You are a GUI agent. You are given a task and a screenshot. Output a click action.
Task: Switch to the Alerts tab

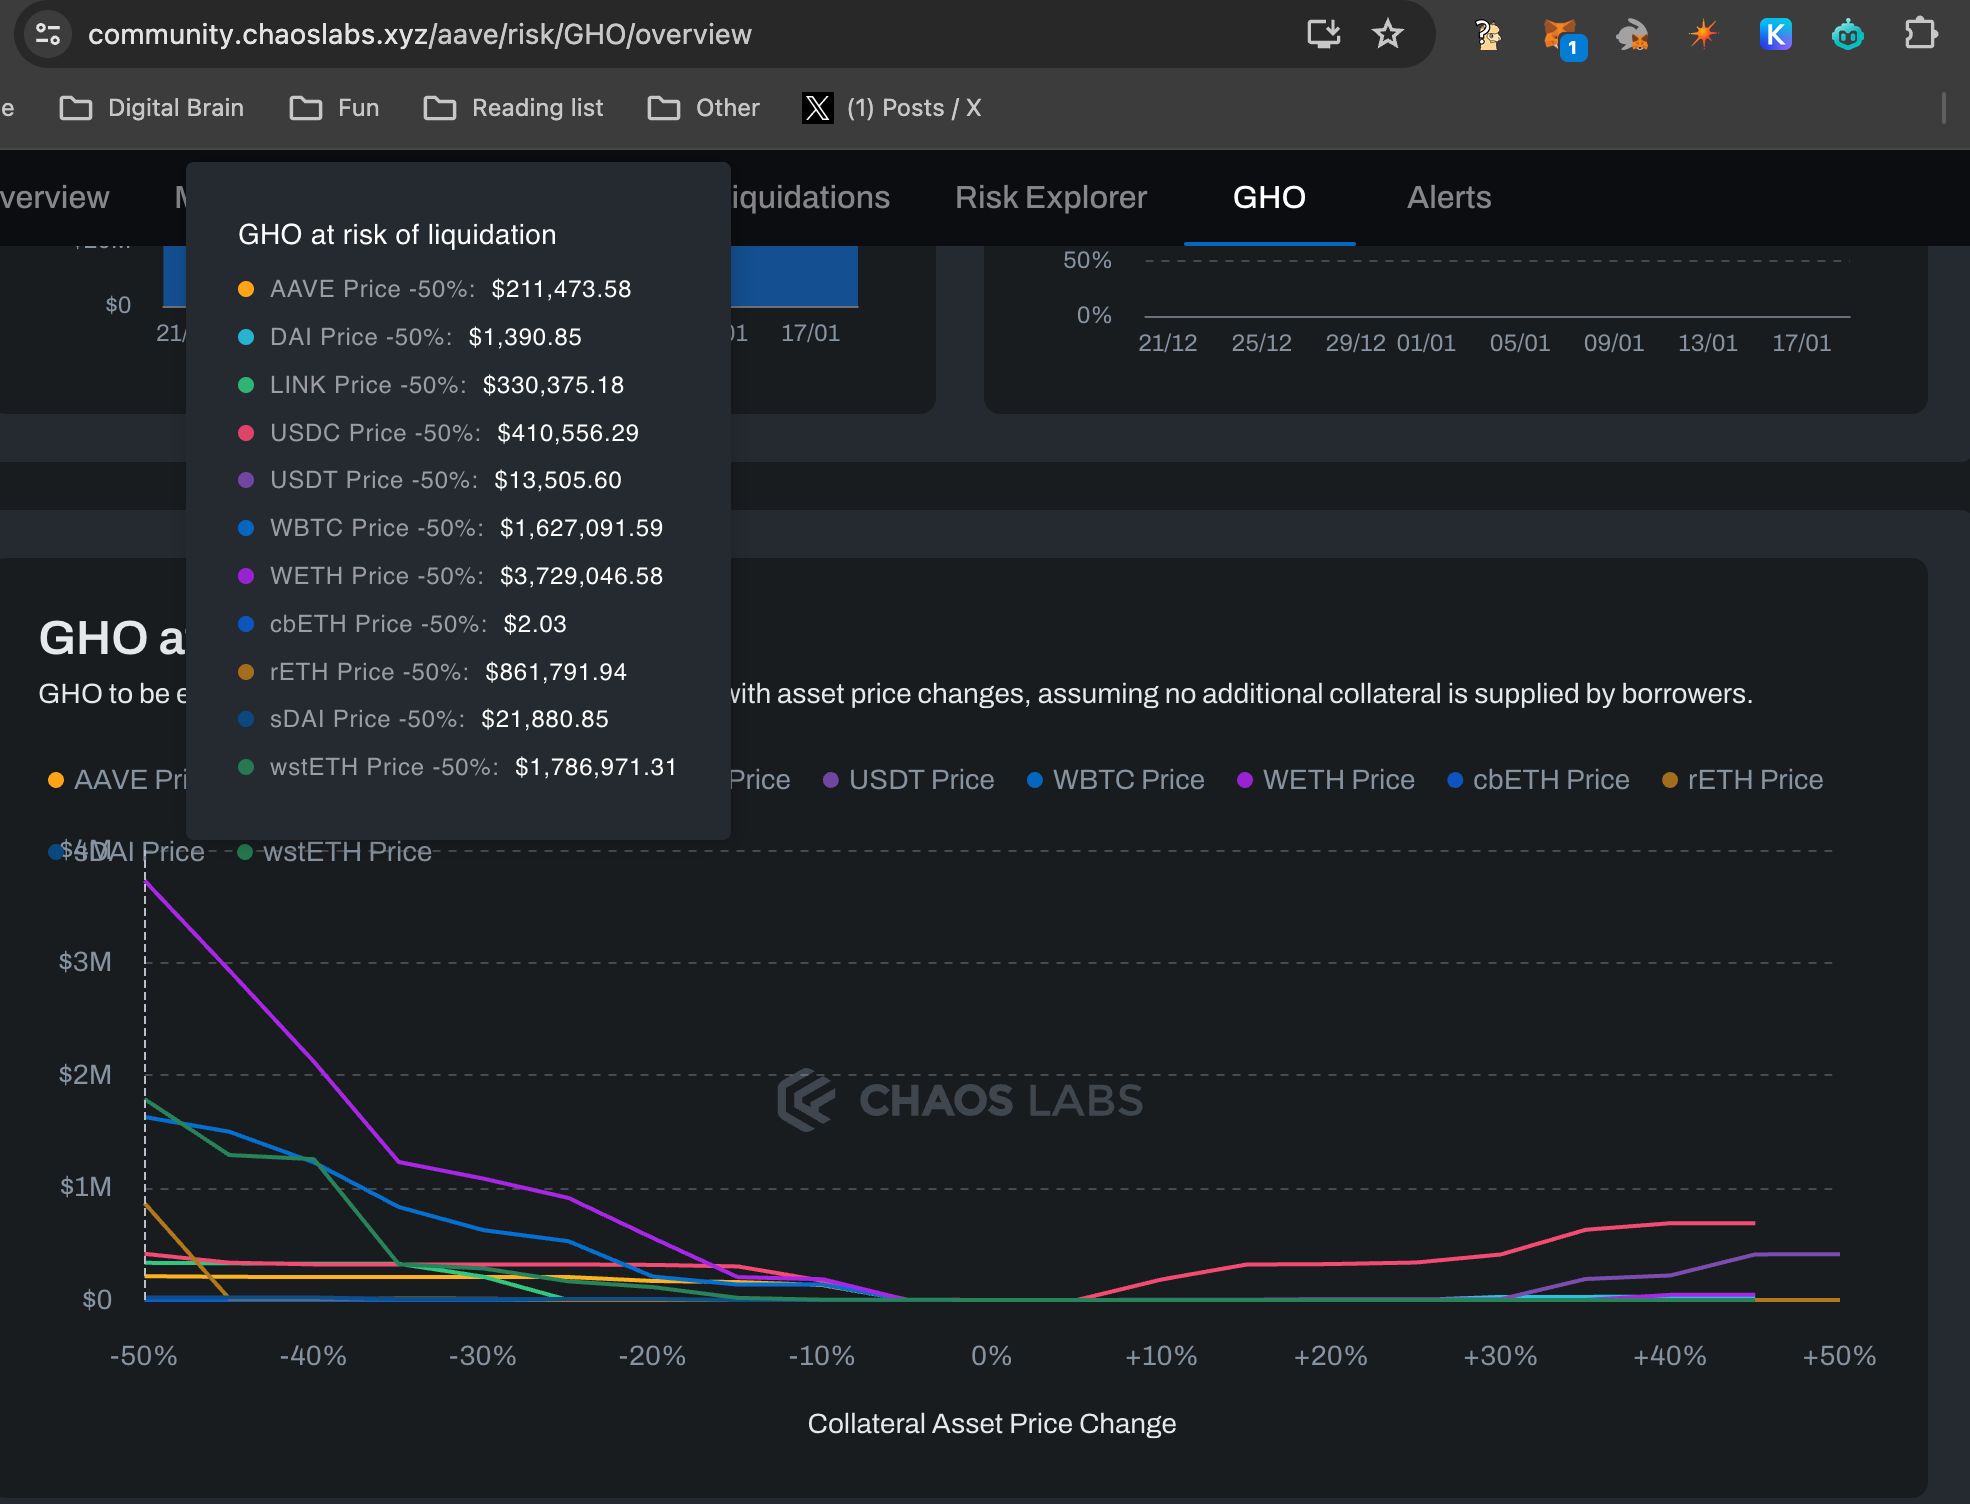tap(1449, 197)
